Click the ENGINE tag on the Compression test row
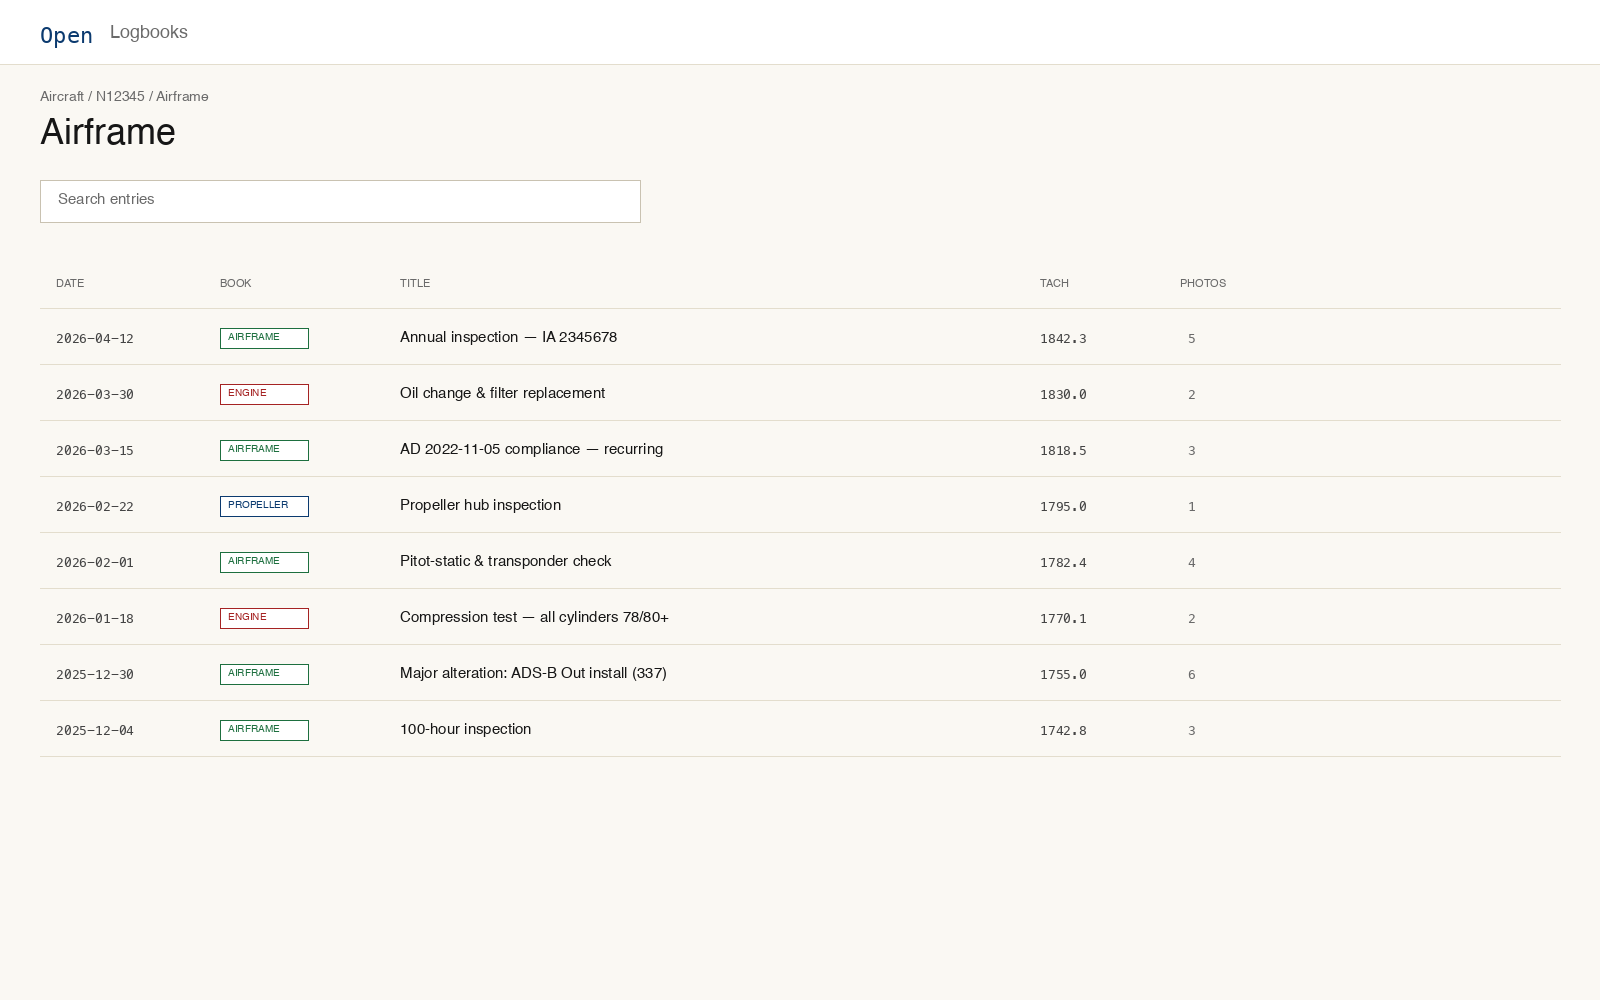1600x1000 pixels. 264,618
